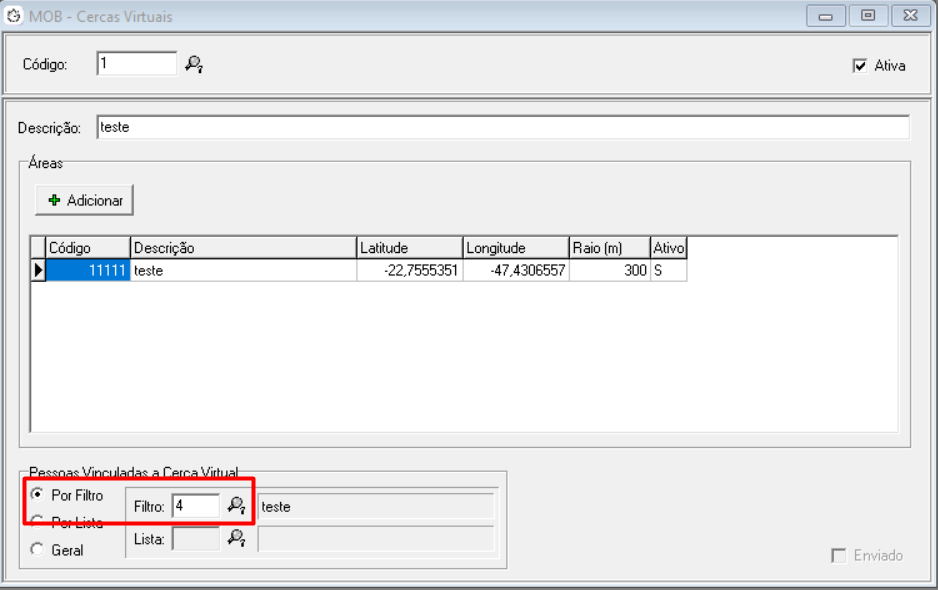Click the application icon in title bar
Image resolution: width=938 pixels, height=590 pixels.
point(14,15)
